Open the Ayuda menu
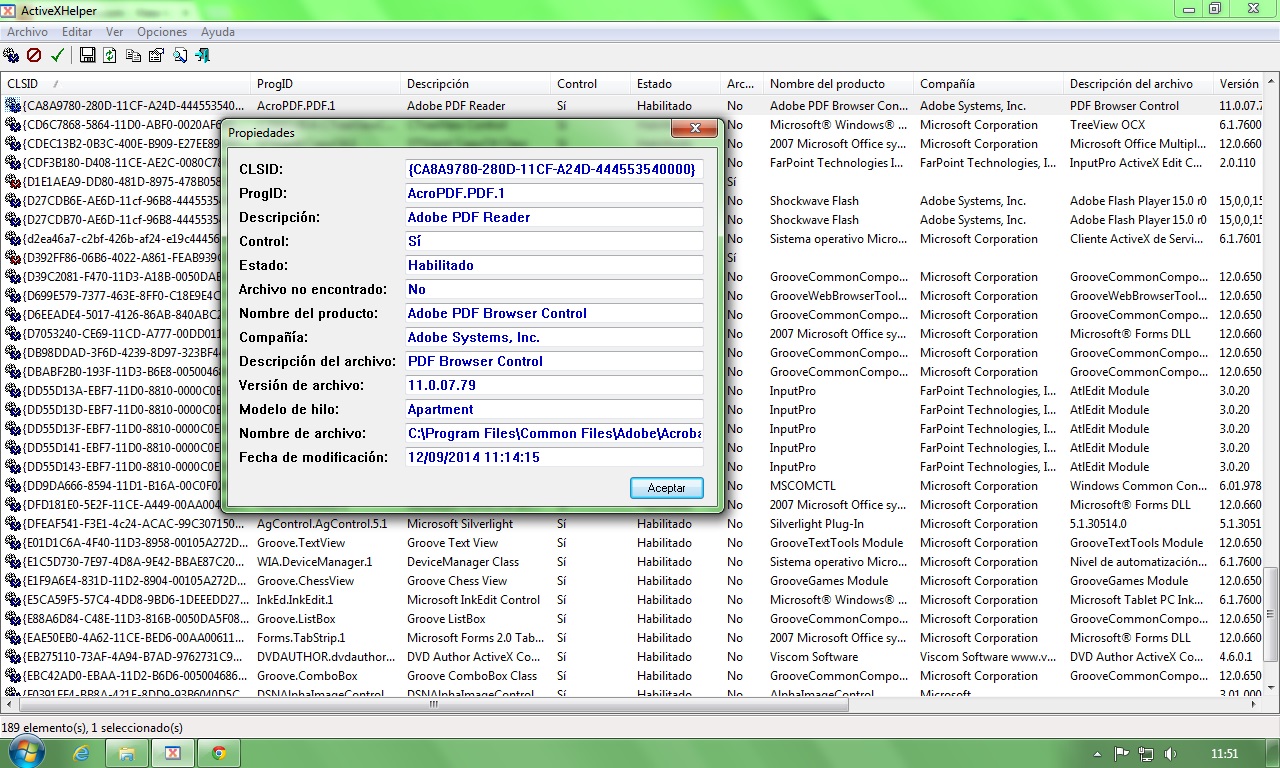Image resolution: width=1280 pixels, height=768 pixels. [218, 32]
